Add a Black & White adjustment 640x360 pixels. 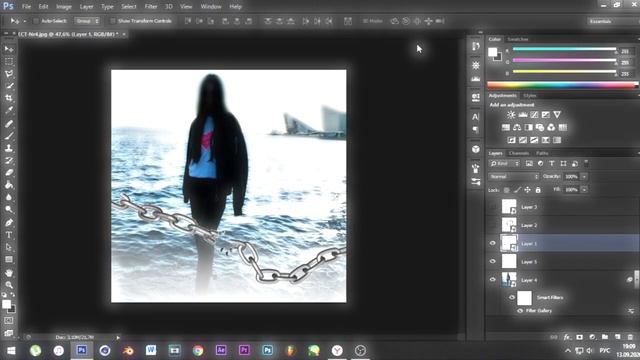pyautogui.click(x=529, y=127)
